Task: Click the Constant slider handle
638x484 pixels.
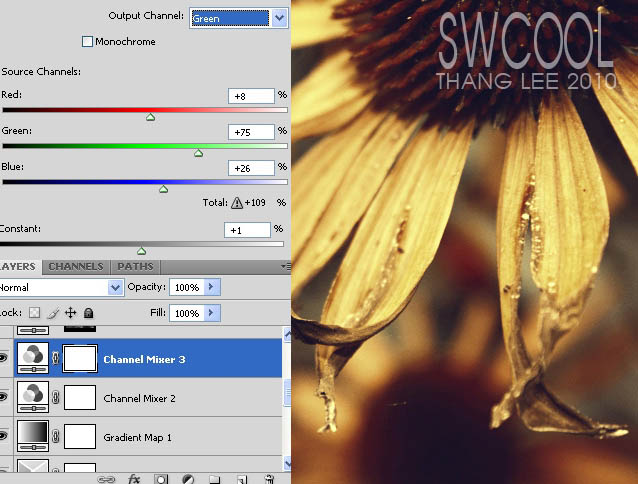Action: (142, 251)
